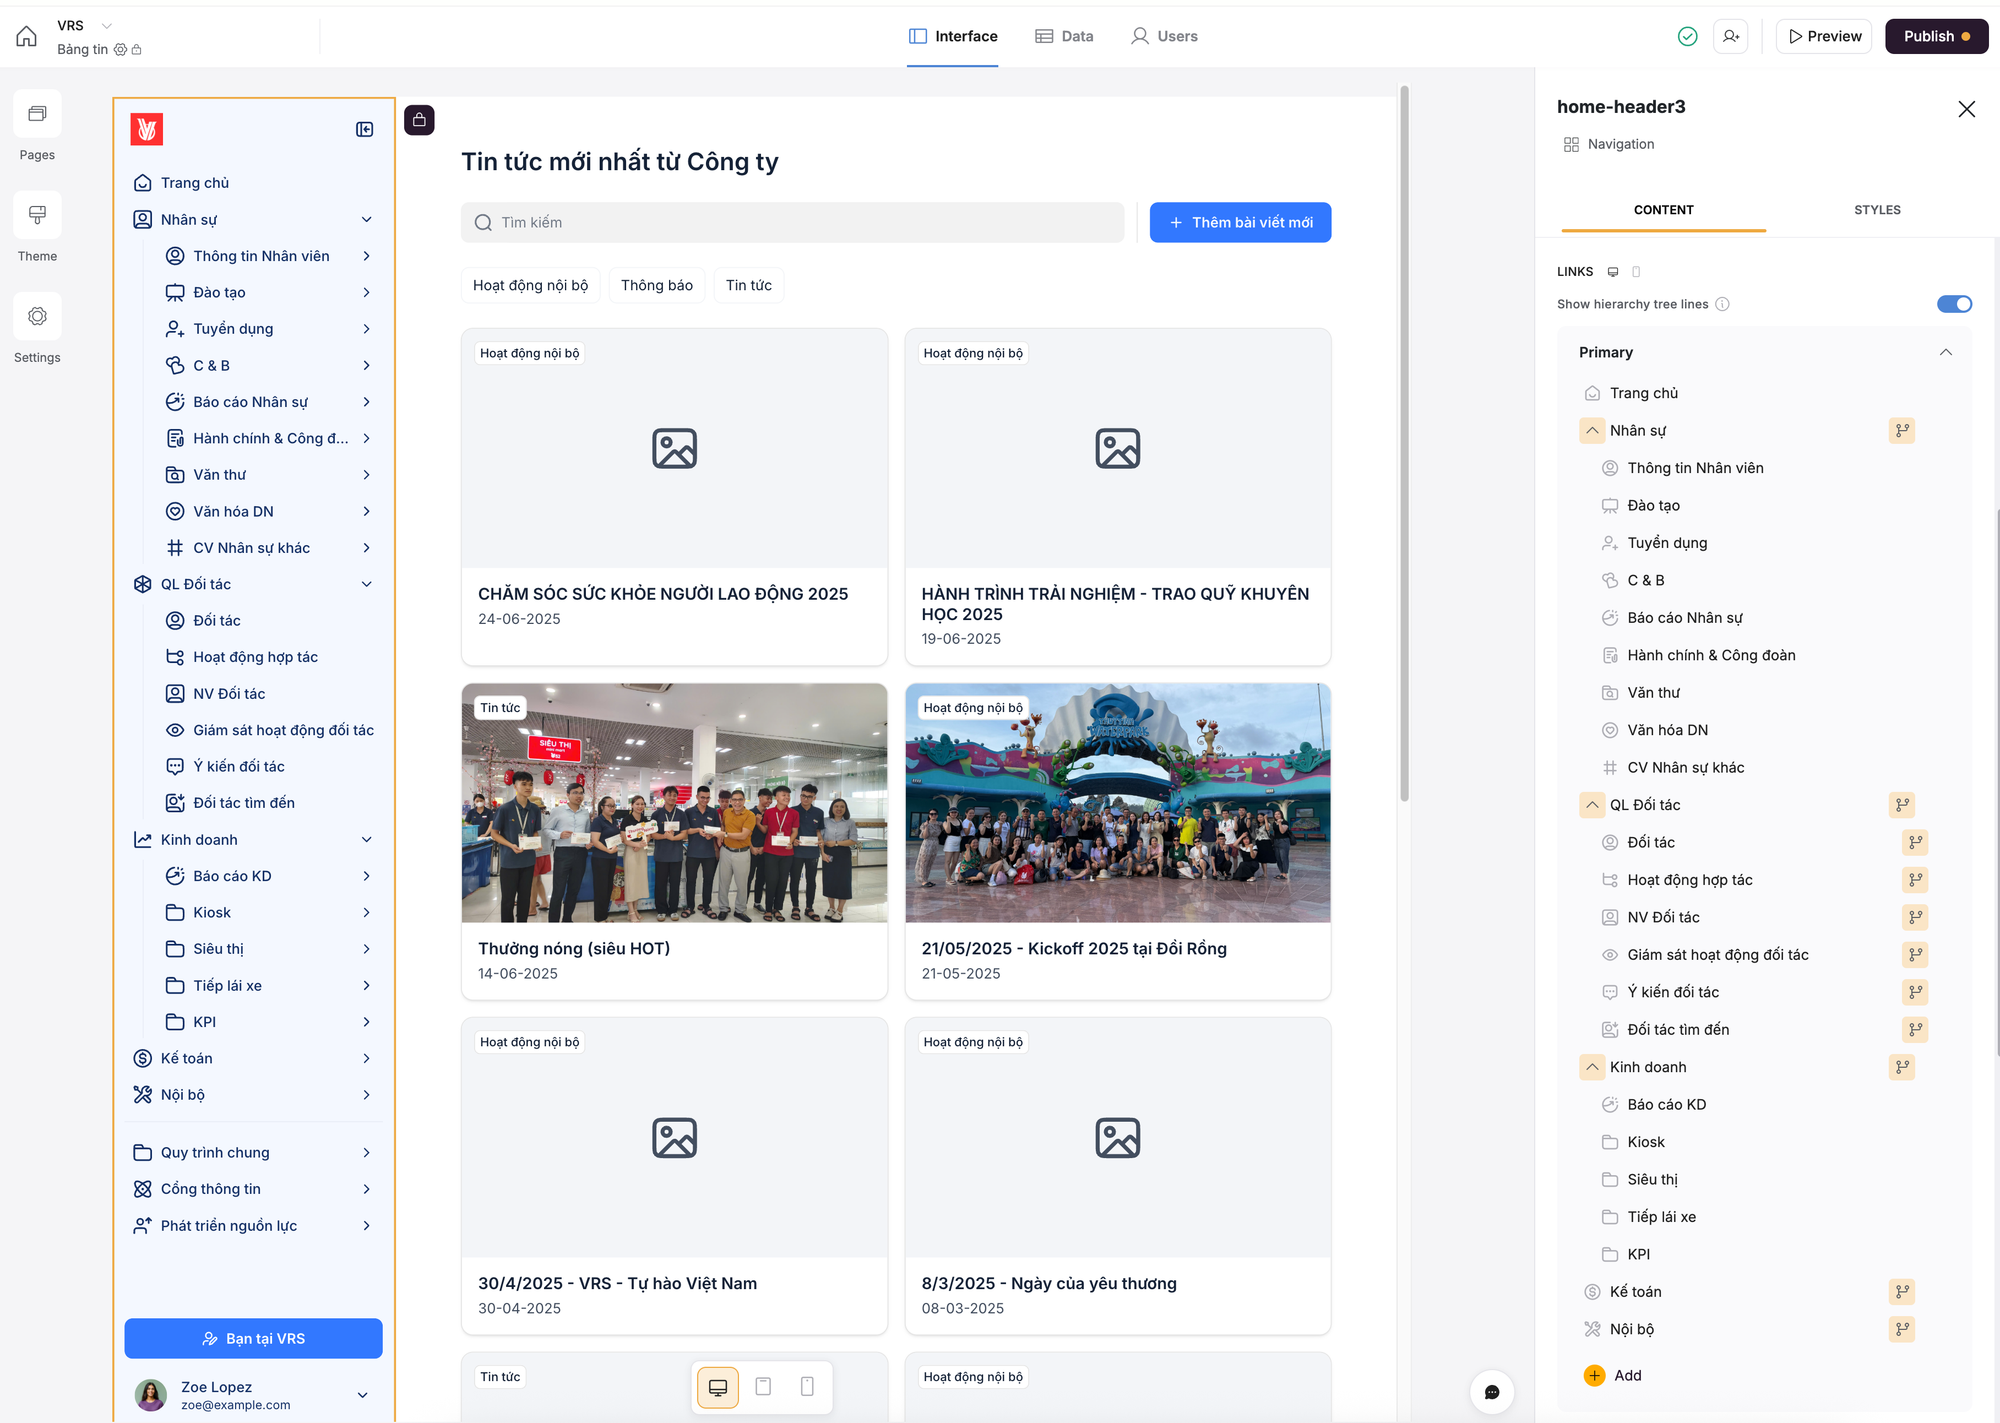
Task: Open the Thưởng nóng (siêu HOT) photo
Action: point(675,803)
